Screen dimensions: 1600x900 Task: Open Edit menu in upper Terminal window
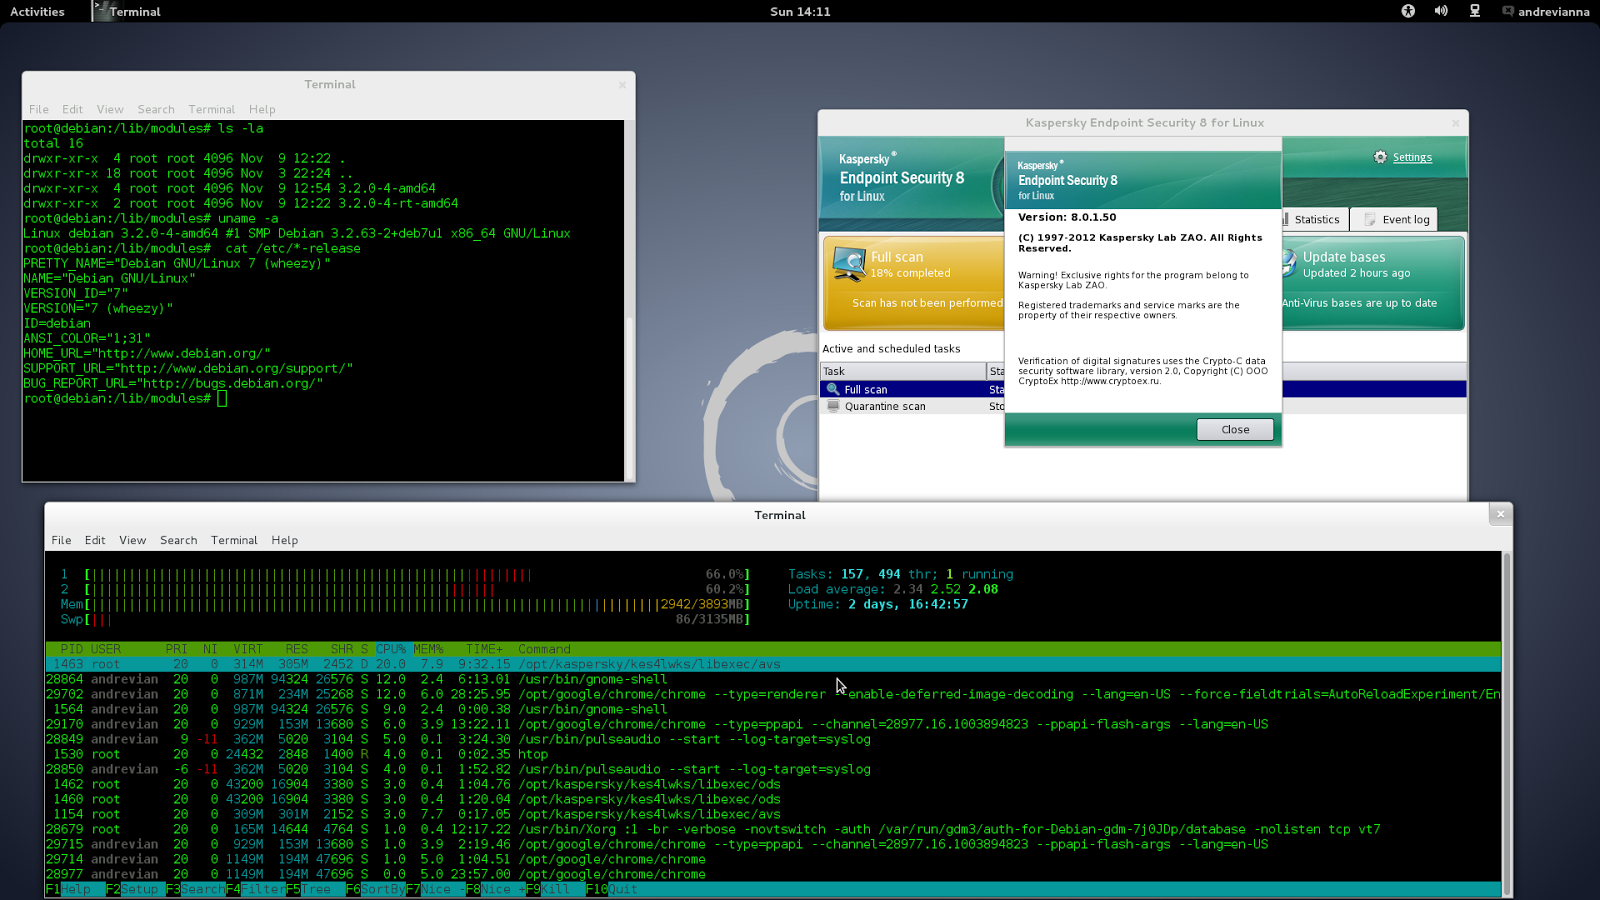pos(72,110)
